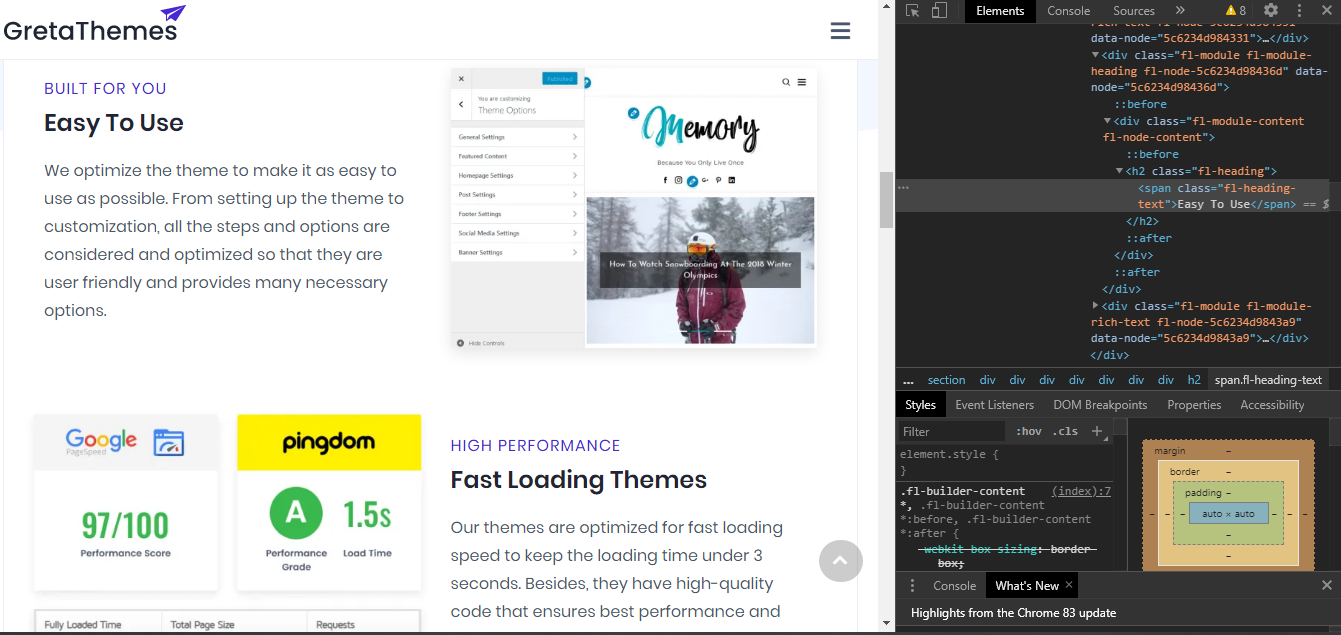Collapse the fl-module-heading div node
Image resolution: width=1341 pixels, height=635 pixels.
click(1095, 55)
